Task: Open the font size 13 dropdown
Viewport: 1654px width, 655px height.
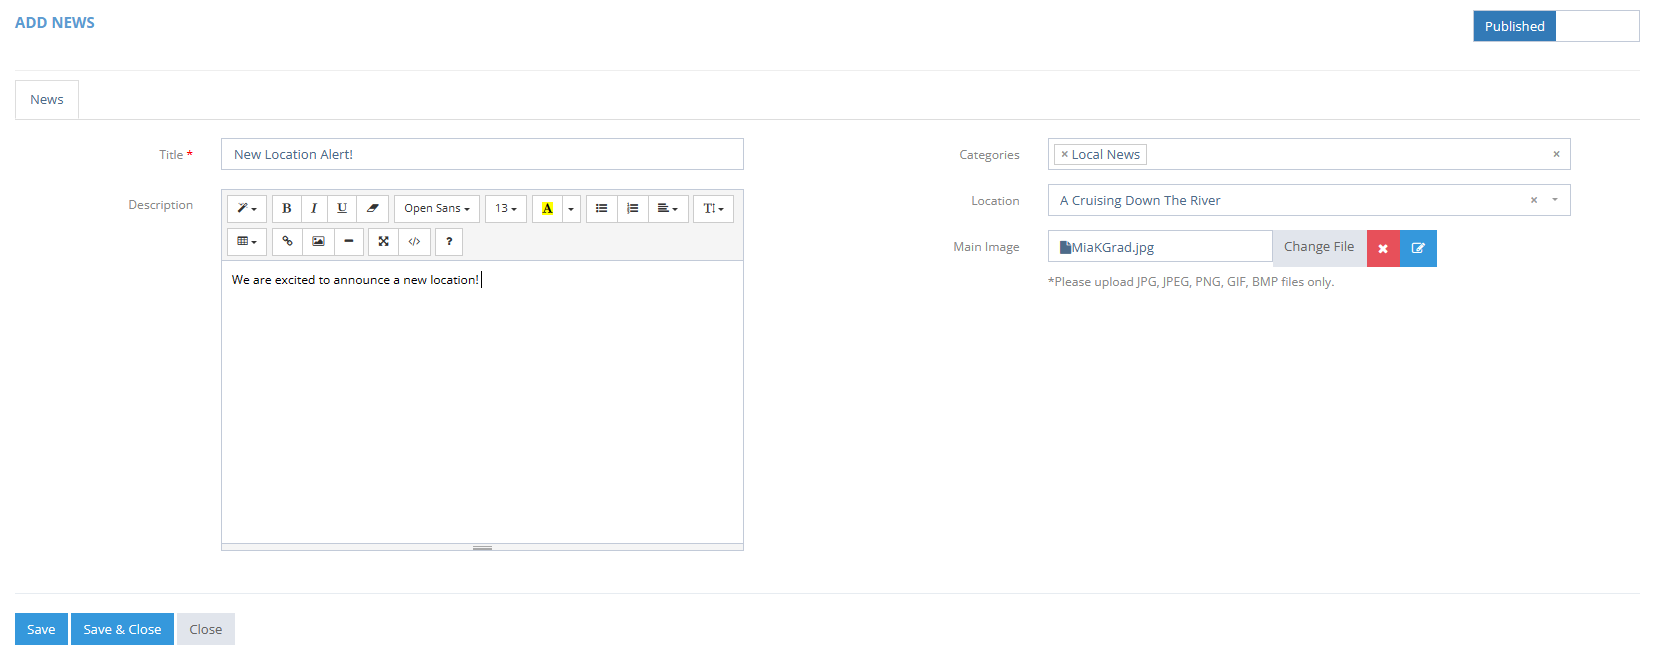Action: coord(506,208)
